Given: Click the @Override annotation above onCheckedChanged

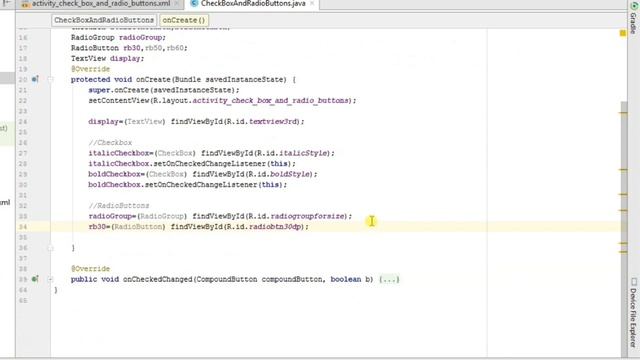Looking at the screenshot, I should tap(90, 269).
